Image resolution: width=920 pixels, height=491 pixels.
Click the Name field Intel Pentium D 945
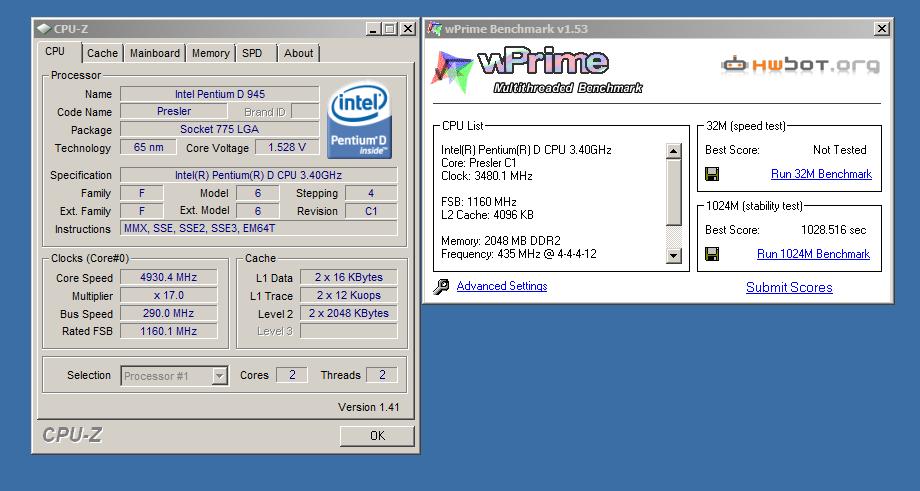[220, 94]
